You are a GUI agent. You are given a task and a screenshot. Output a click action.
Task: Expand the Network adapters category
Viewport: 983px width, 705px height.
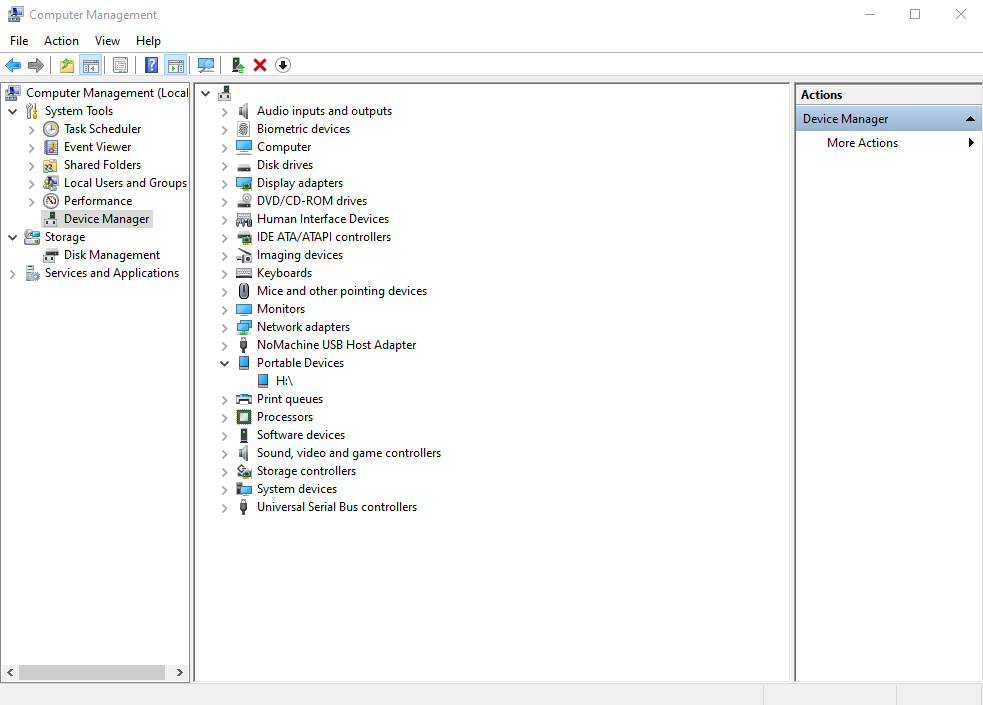224,326
